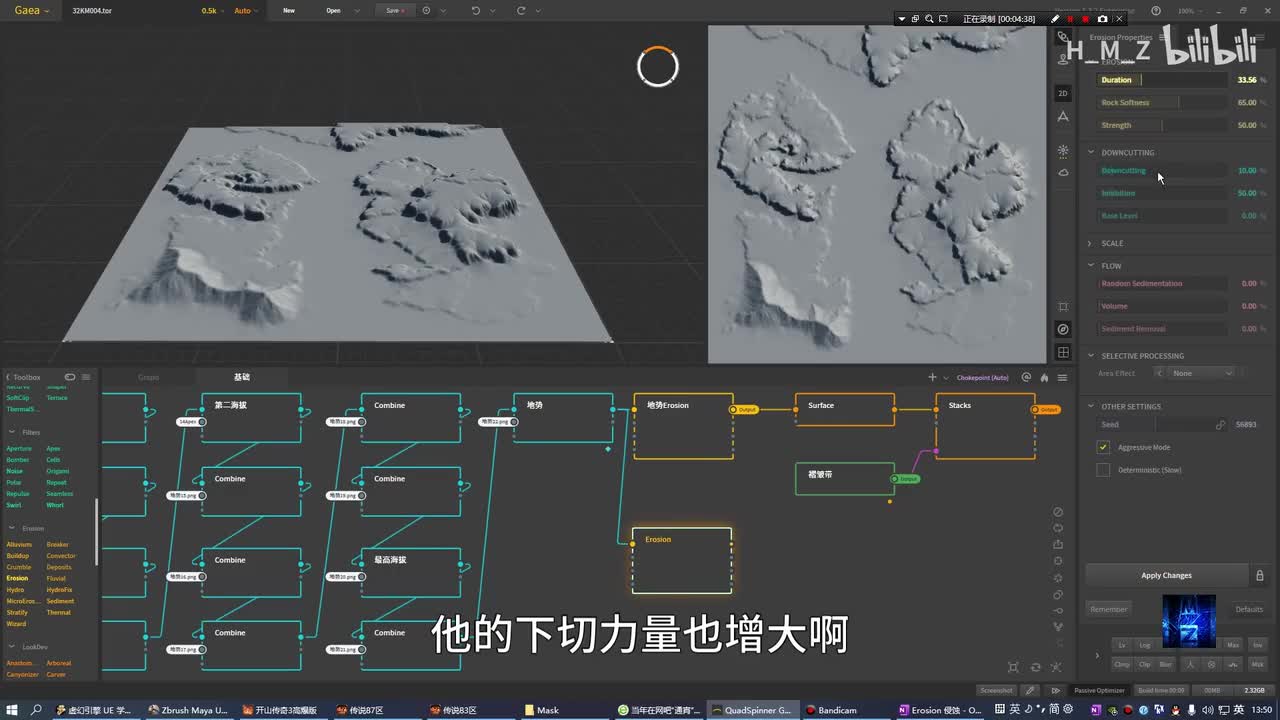This screenshot has width=1280, height=720.
Task: Click the disable node circle-slash icon
Action: point(1058,512)
